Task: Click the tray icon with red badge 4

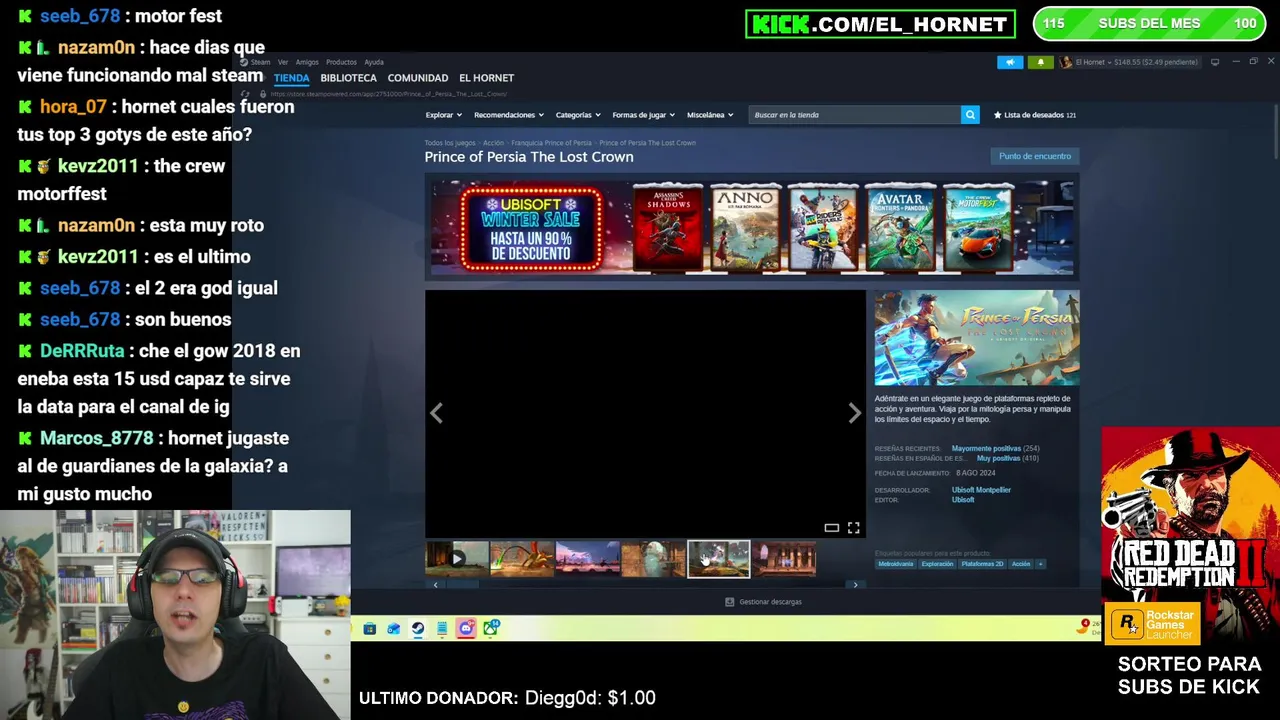Action: [x=1083, y=626]
